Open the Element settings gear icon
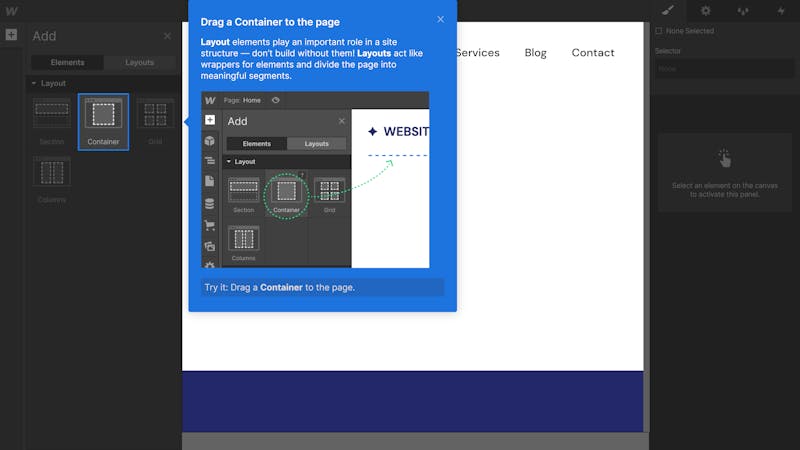Image resolution: width=800 pixels, height=450 pixels. point(706,10)
